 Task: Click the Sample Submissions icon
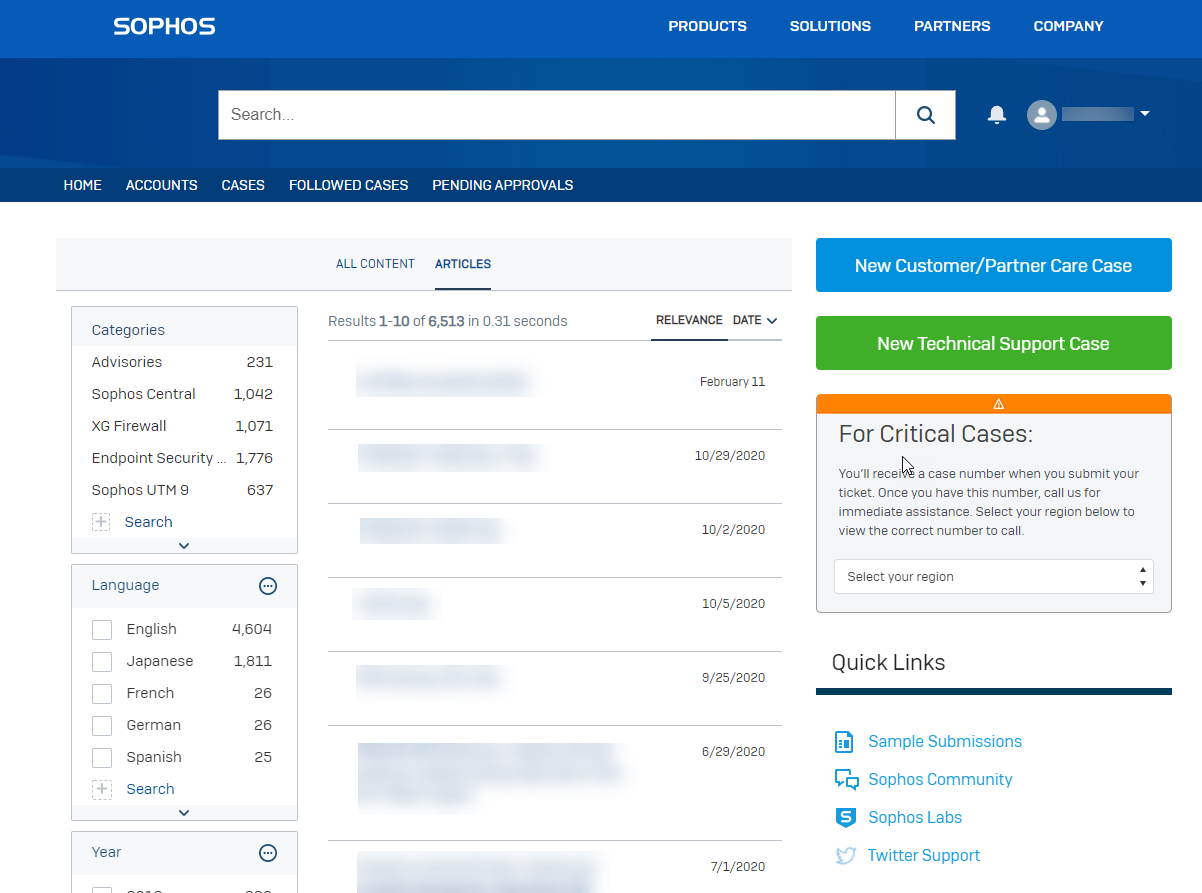845,742
